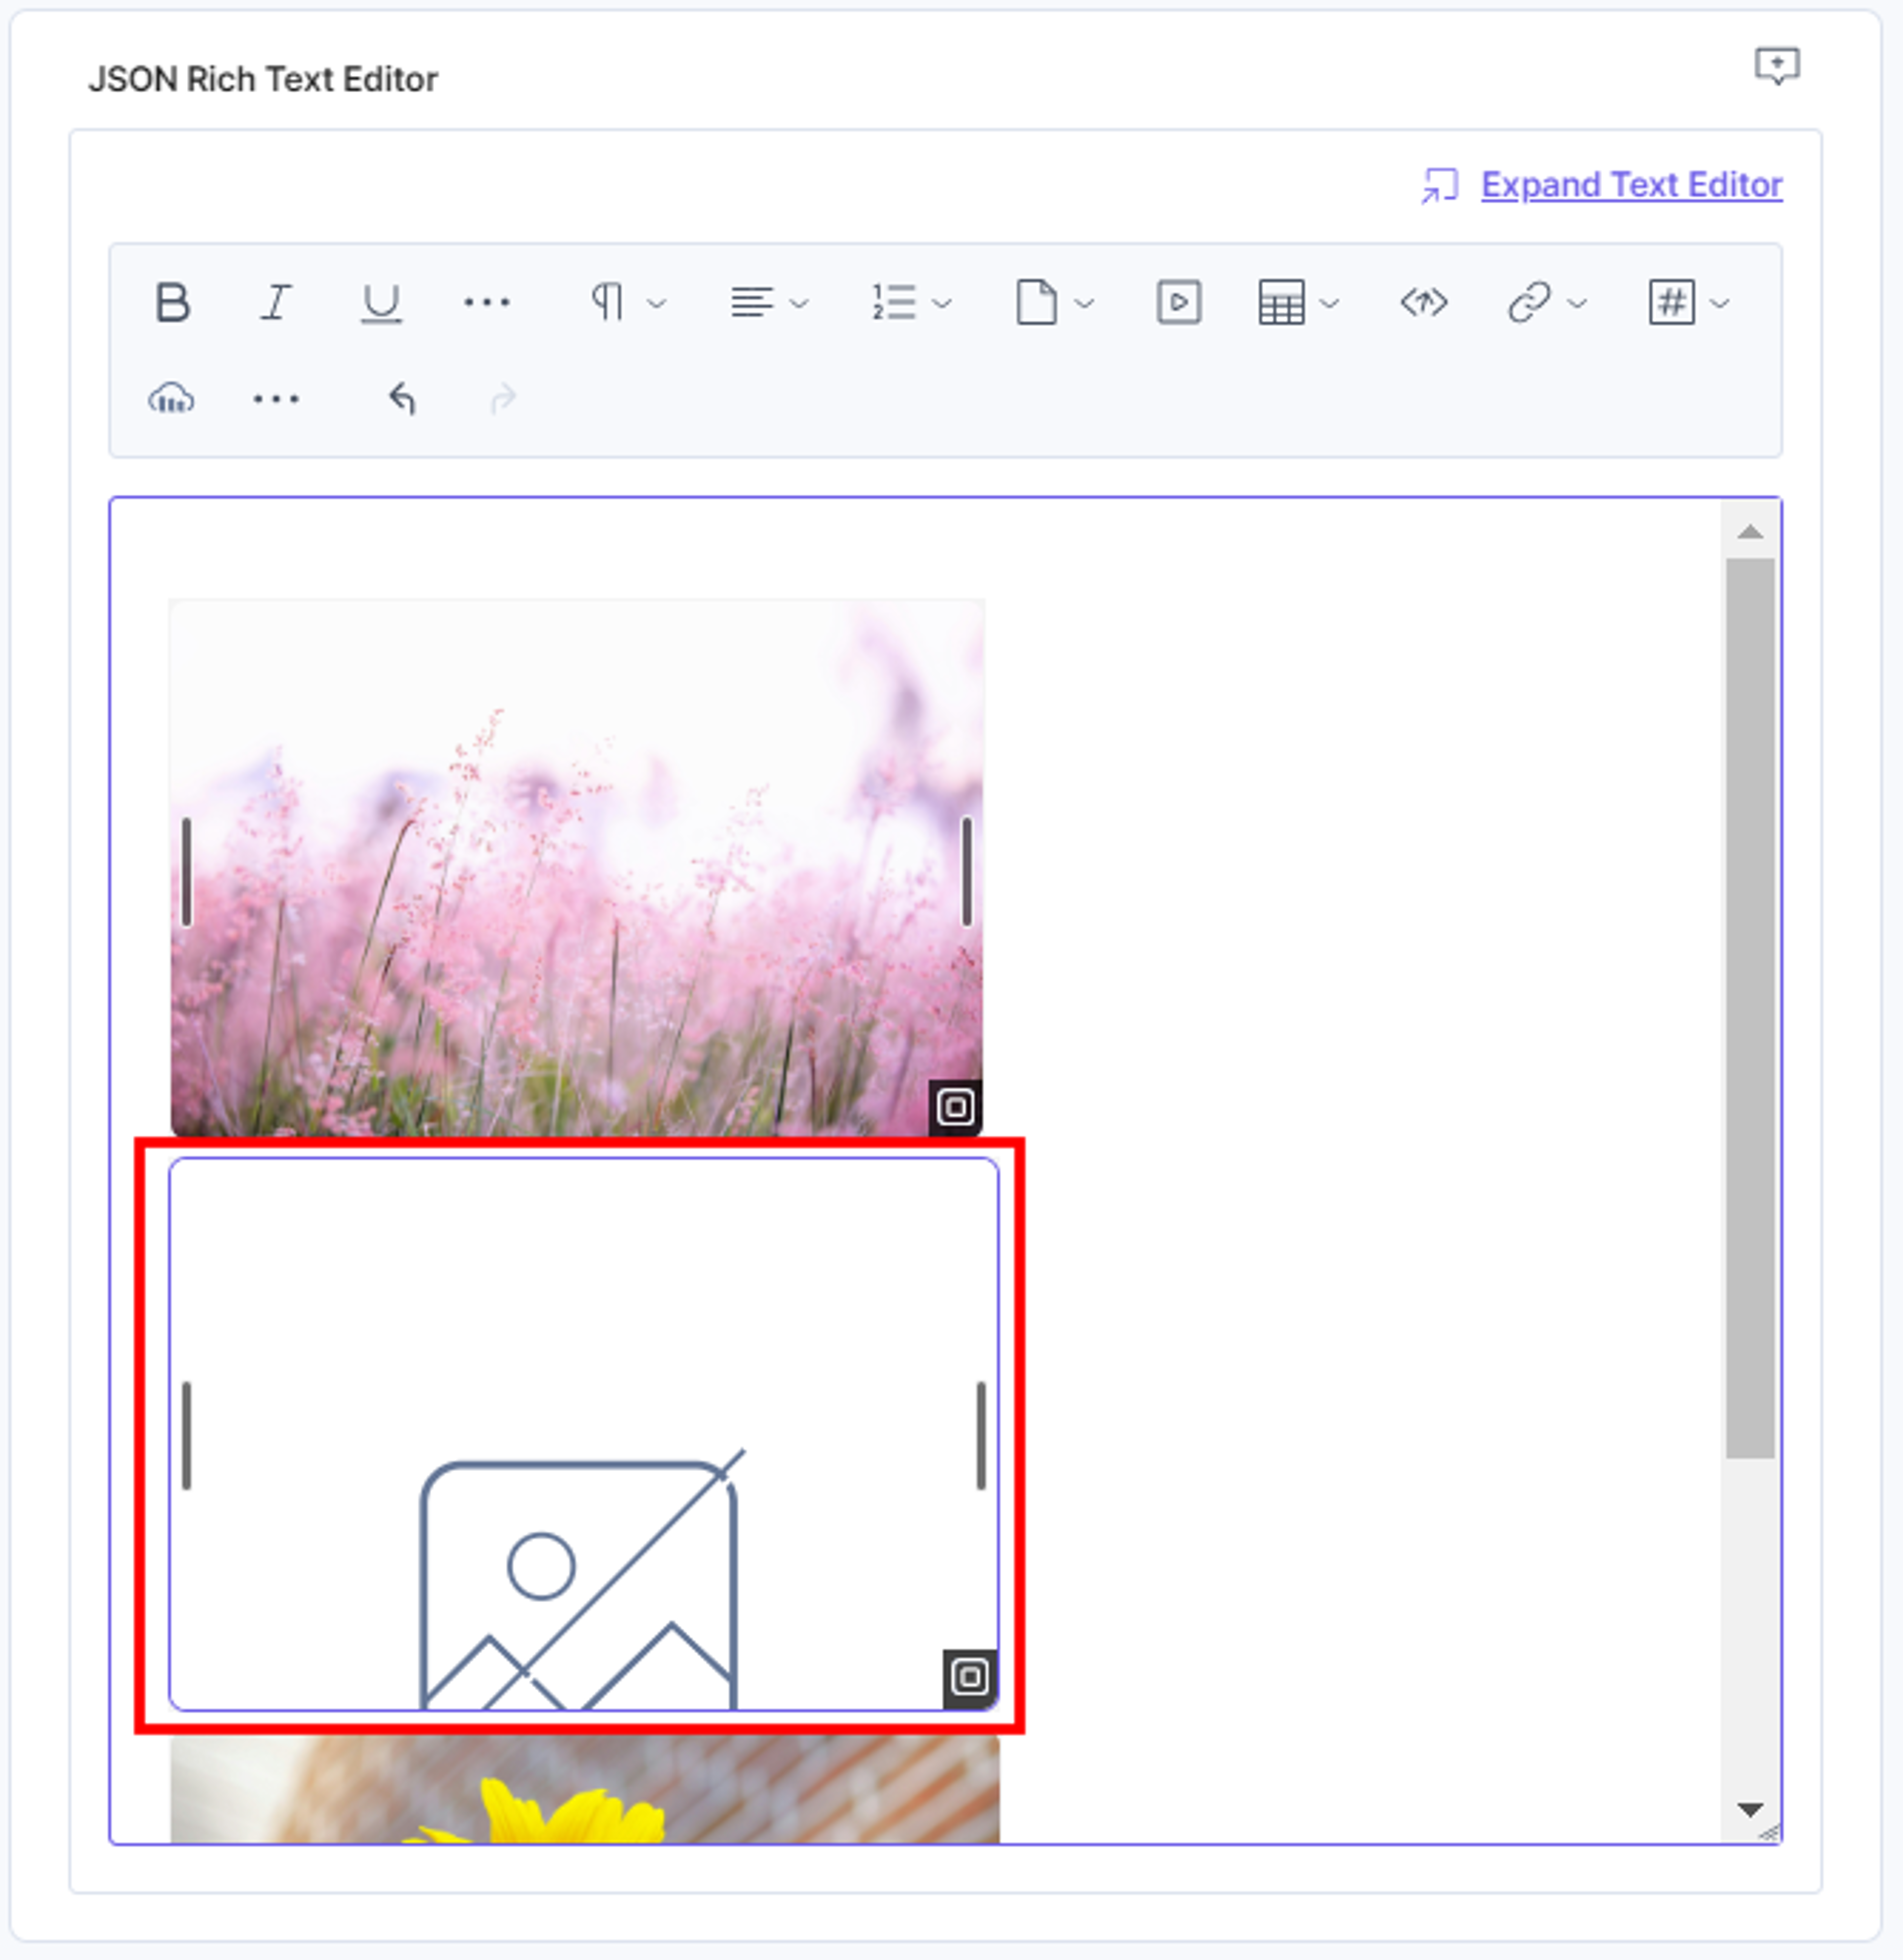
Task: Open the table insert dropdown
Action: (x=1298, y=302)
